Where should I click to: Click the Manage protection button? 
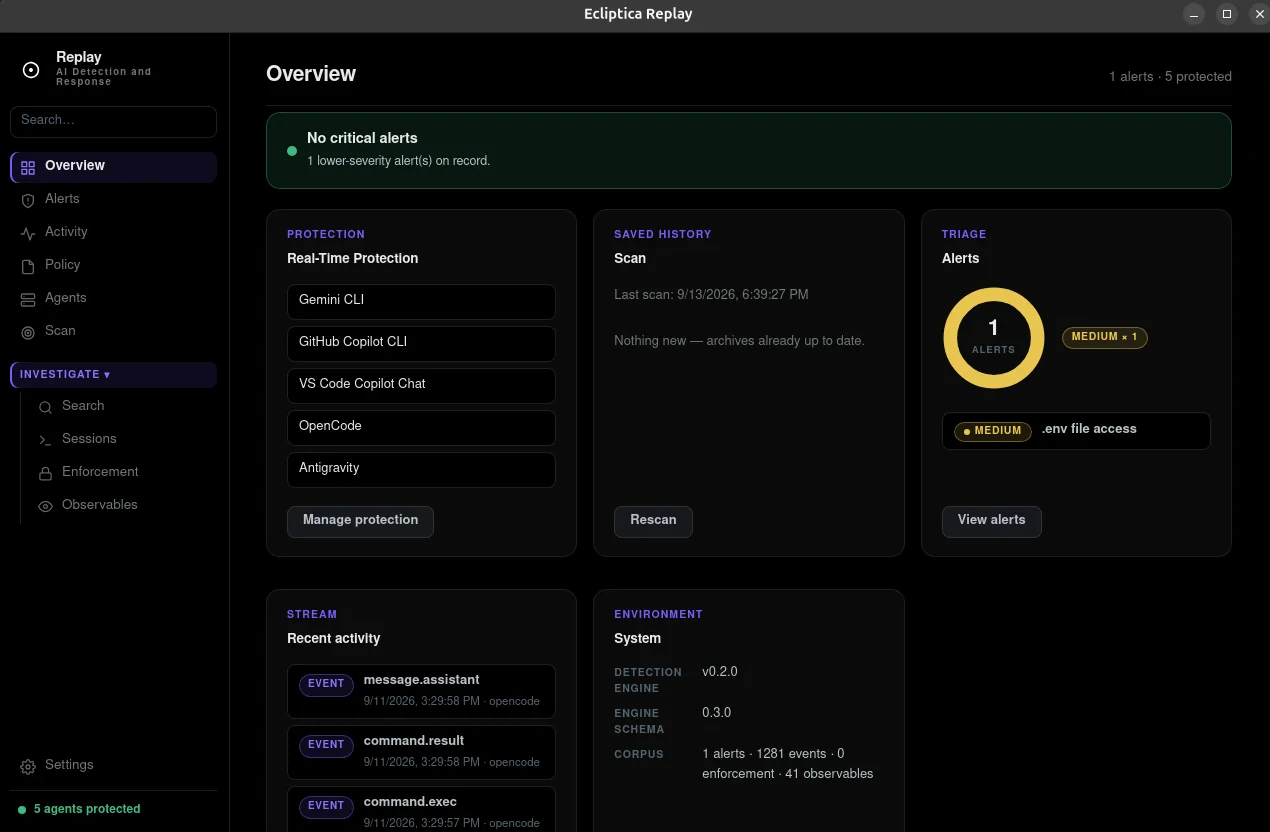(x=360, y=521)
